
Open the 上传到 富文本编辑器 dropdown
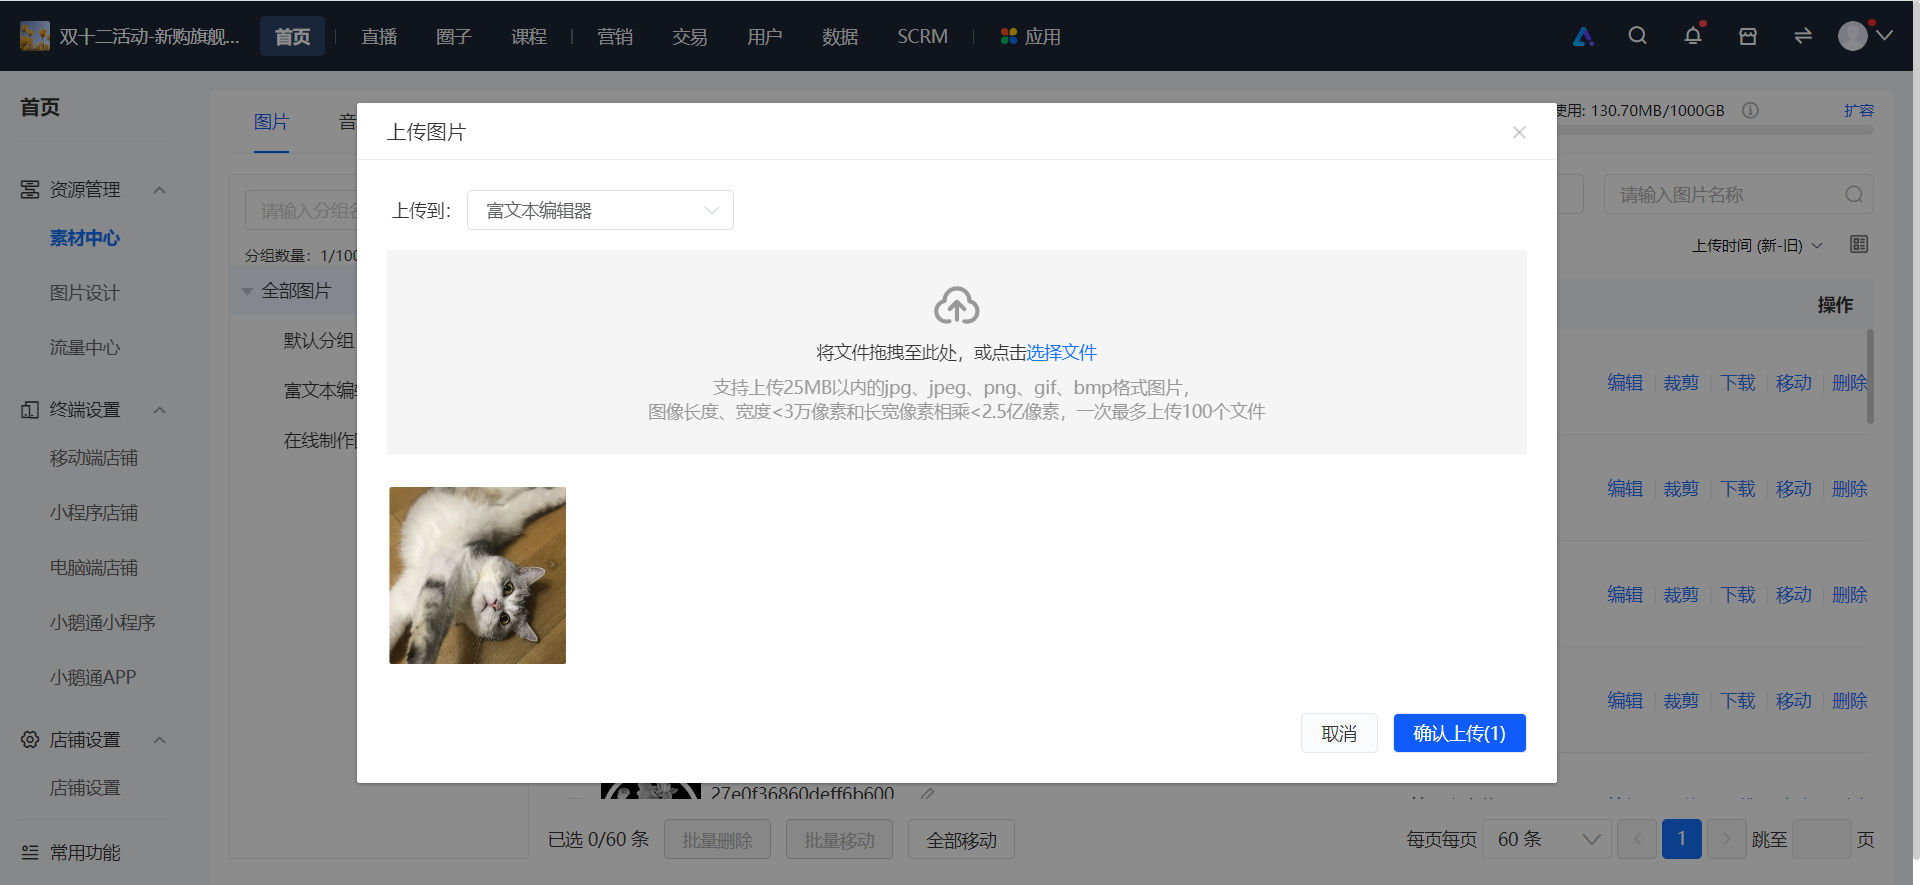pyautogui.click(x=600, y=210)
